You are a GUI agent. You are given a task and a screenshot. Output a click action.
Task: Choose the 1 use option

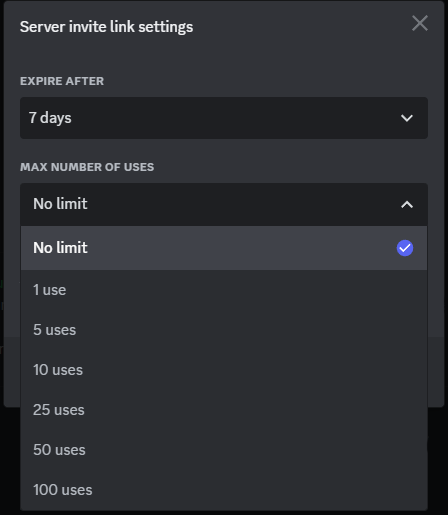[x=224, y=290]
